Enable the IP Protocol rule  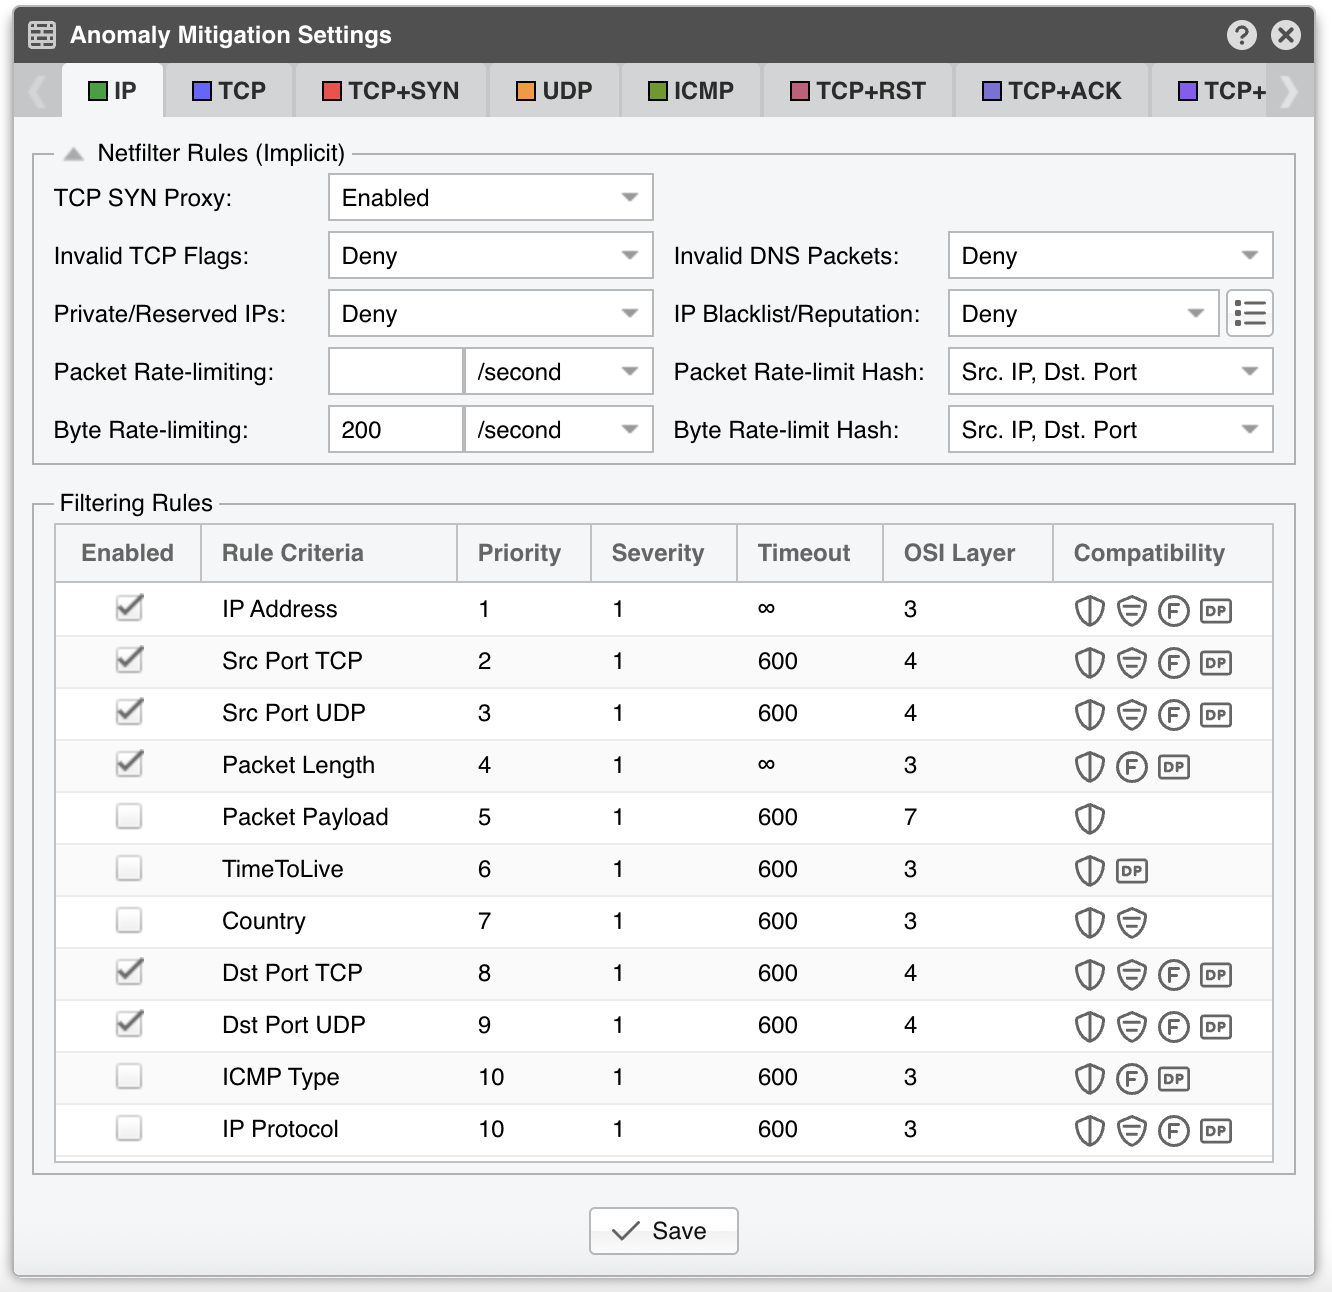129,1128
